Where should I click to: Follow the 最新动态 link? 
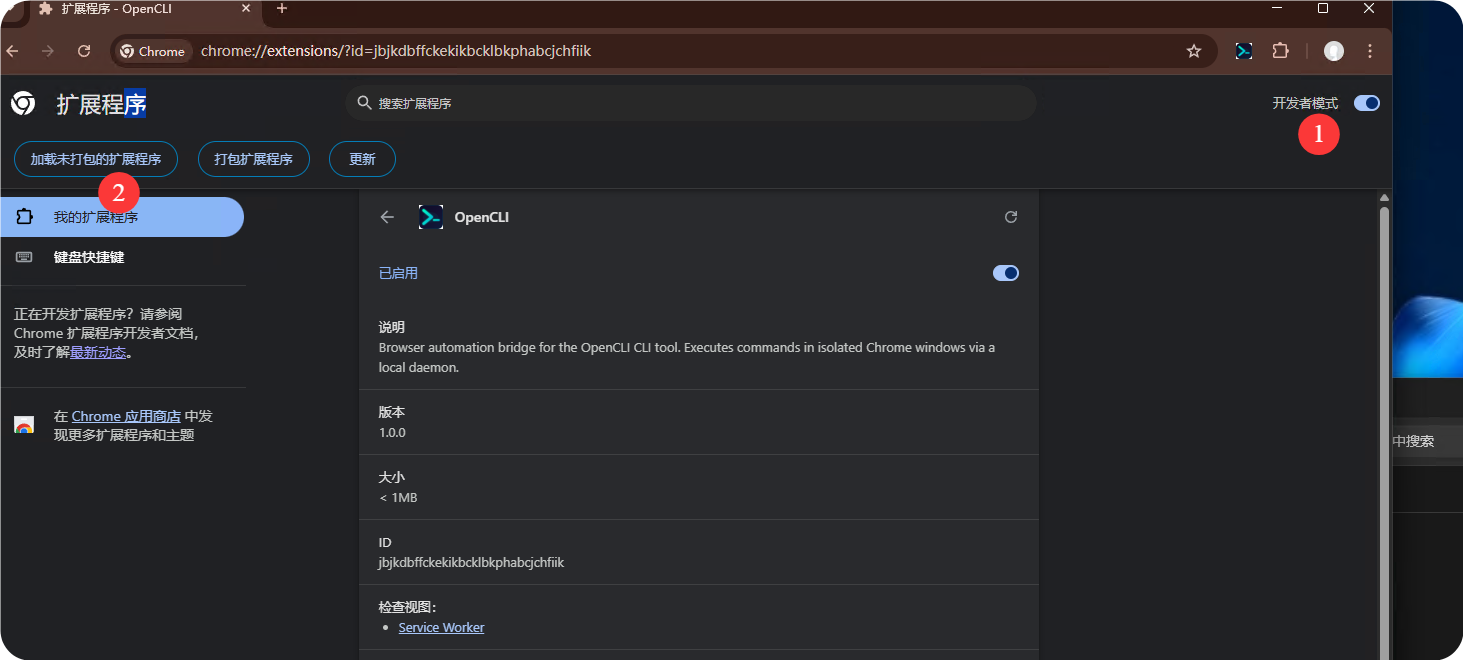pyautogui.click(x=98, y=352)
